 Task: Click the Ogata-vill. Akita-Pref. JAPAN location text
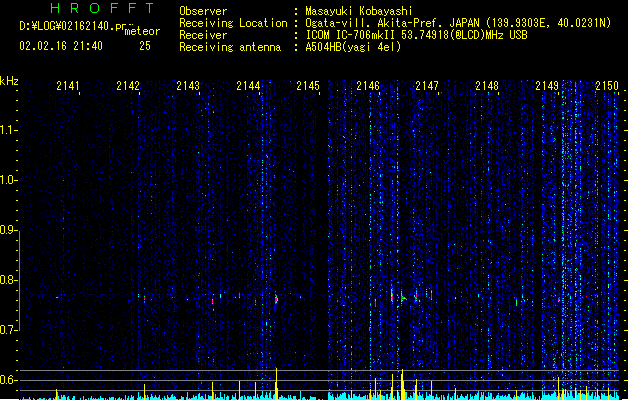tap(458, 23)
